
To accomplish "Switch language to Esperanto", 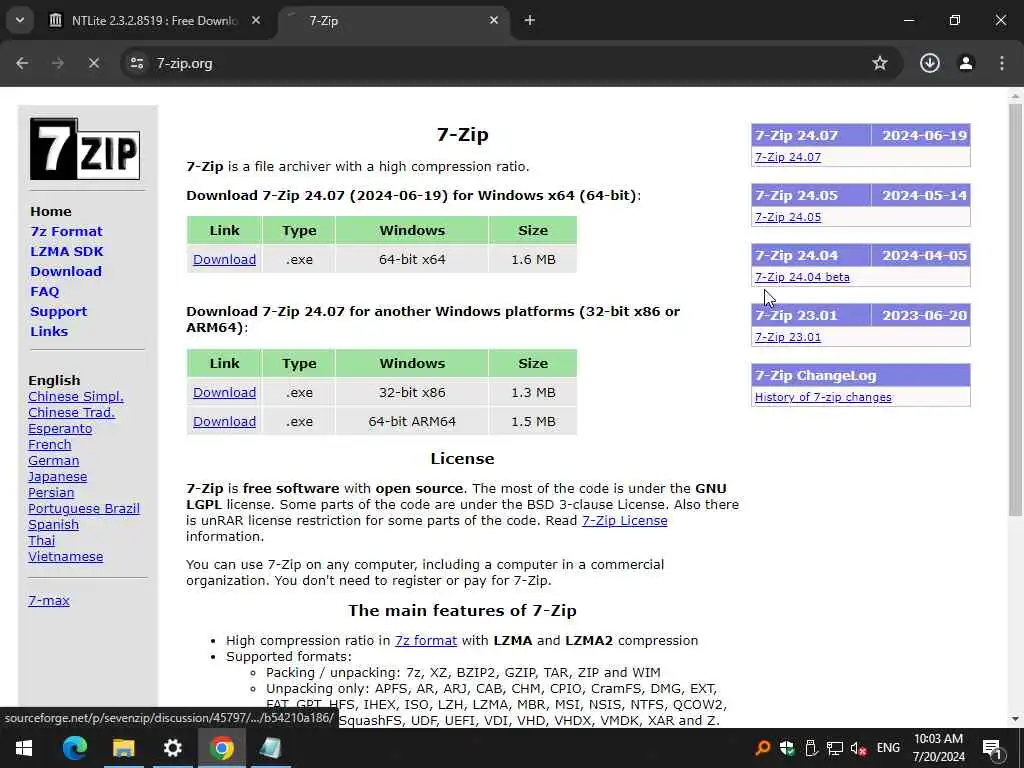I will [x=60, y=428].
